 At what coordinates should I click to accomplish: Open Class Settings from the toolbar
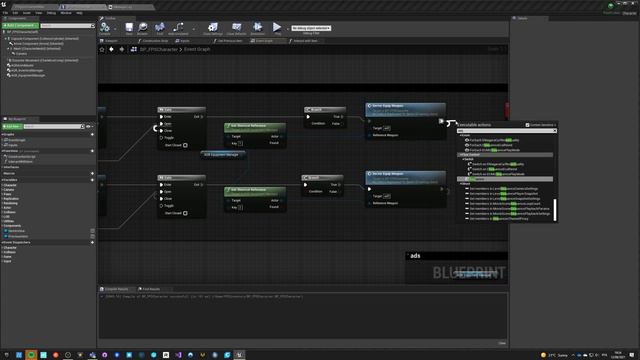tap(213, 27)
